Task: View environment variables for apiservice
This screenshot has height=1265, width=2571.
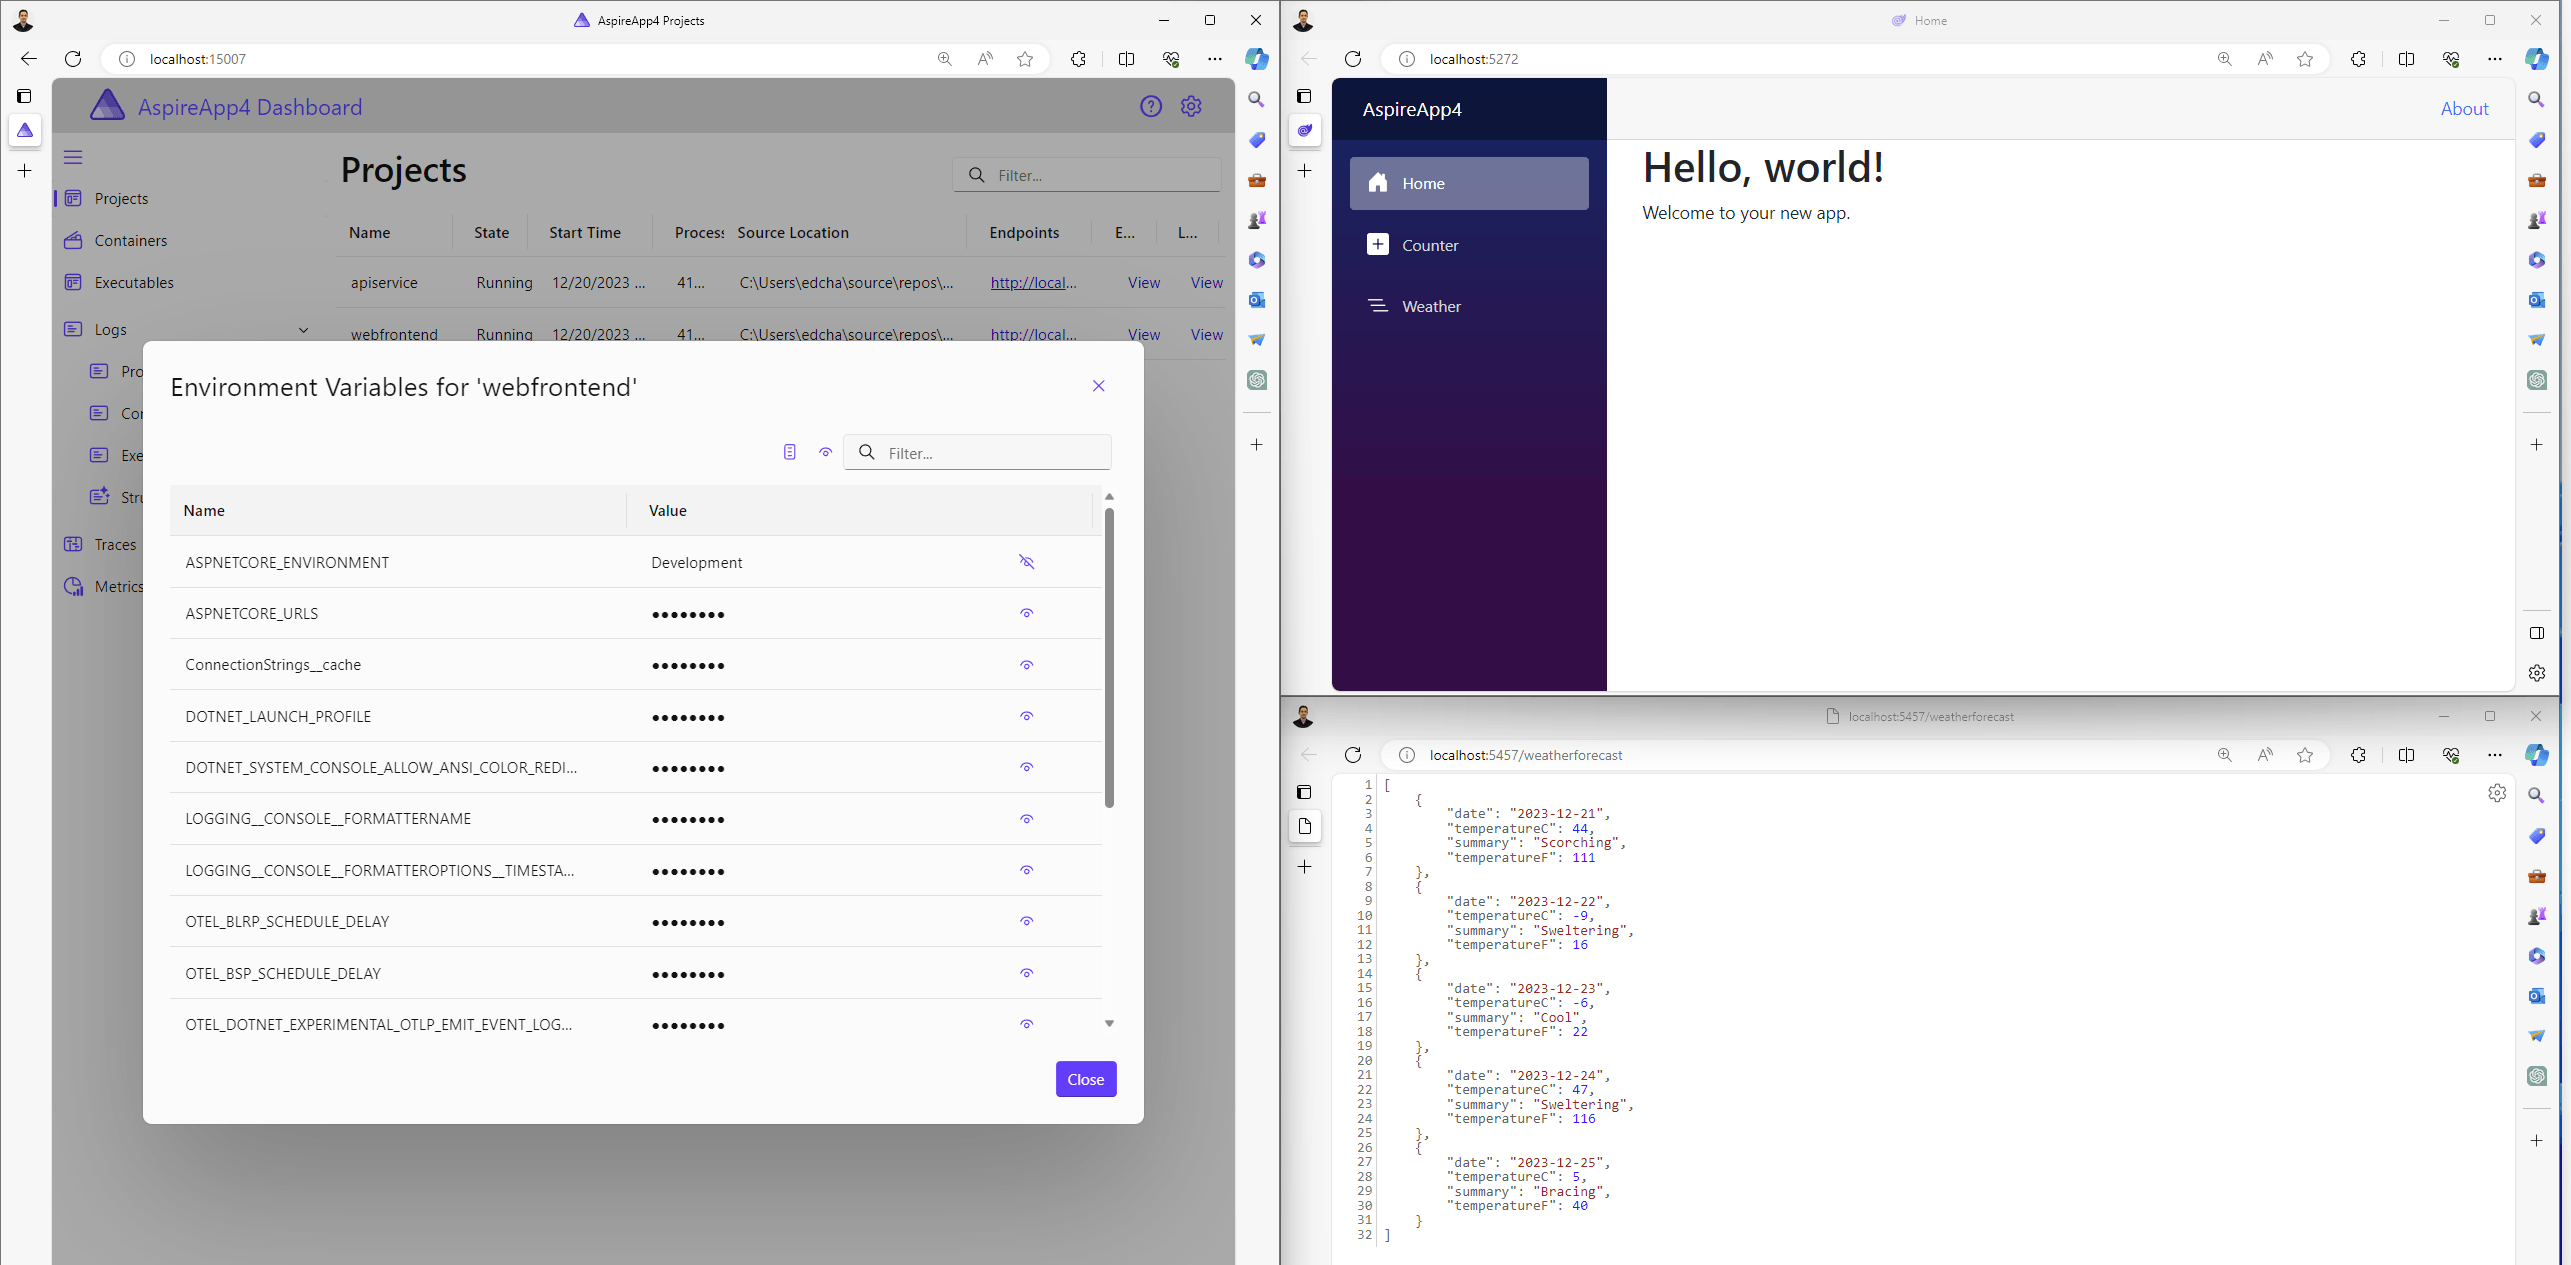Action: pos(1144,282)
